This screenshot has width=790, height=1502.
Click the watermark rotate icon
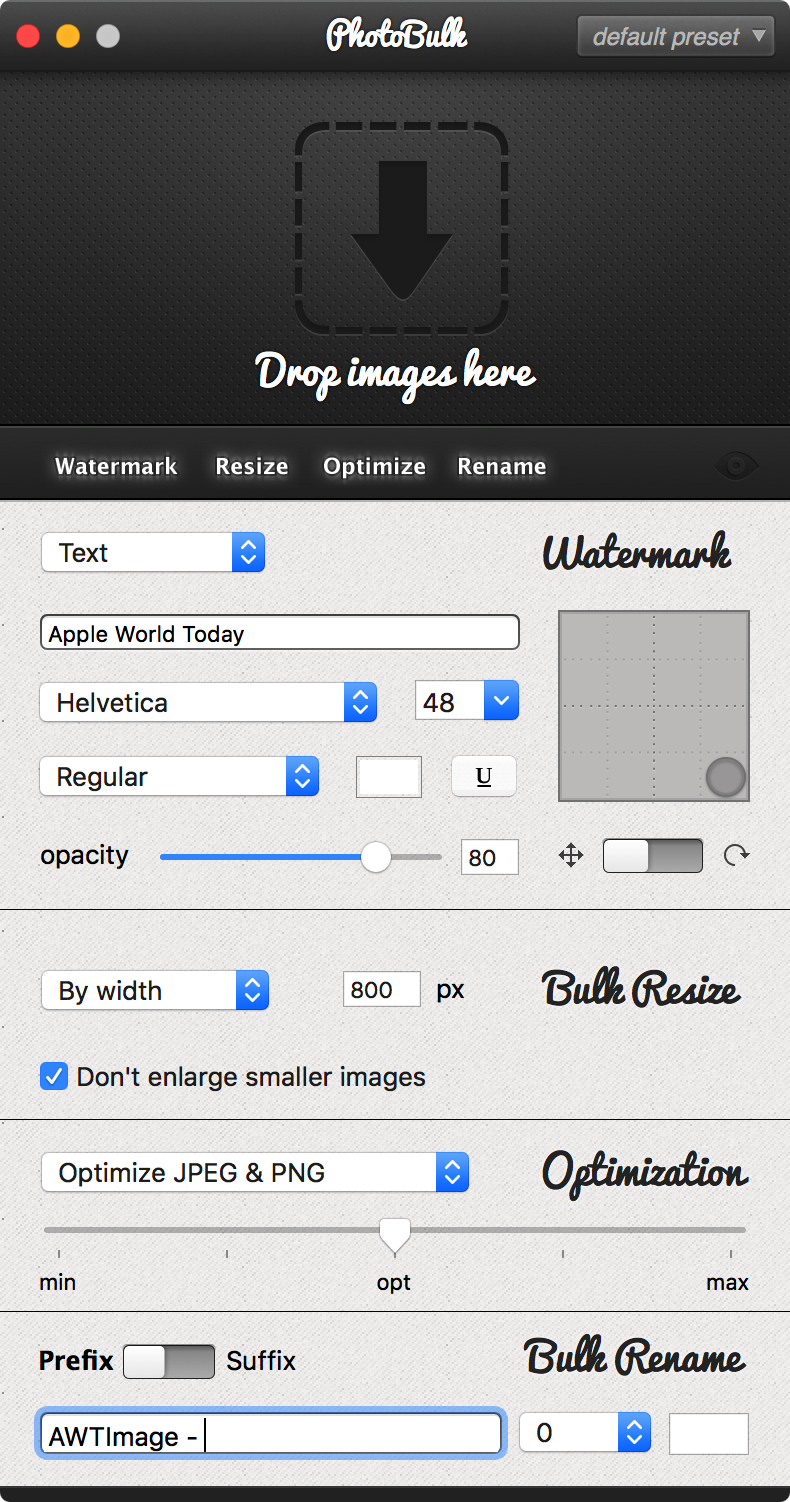coord(737,855)
